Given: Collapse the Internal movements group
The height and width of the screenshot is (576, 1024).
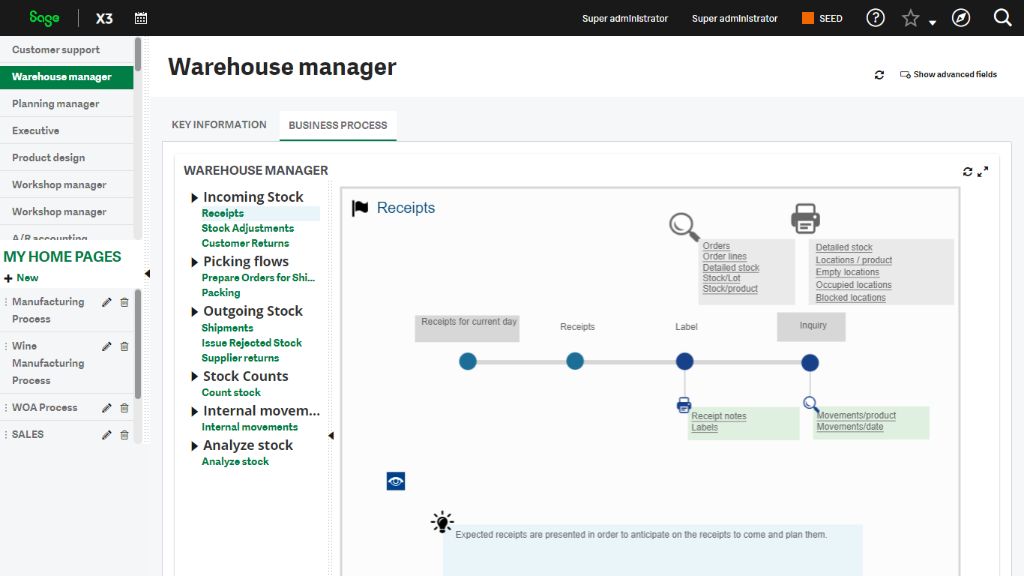Looking at the screenshot, I should point(194,411).
